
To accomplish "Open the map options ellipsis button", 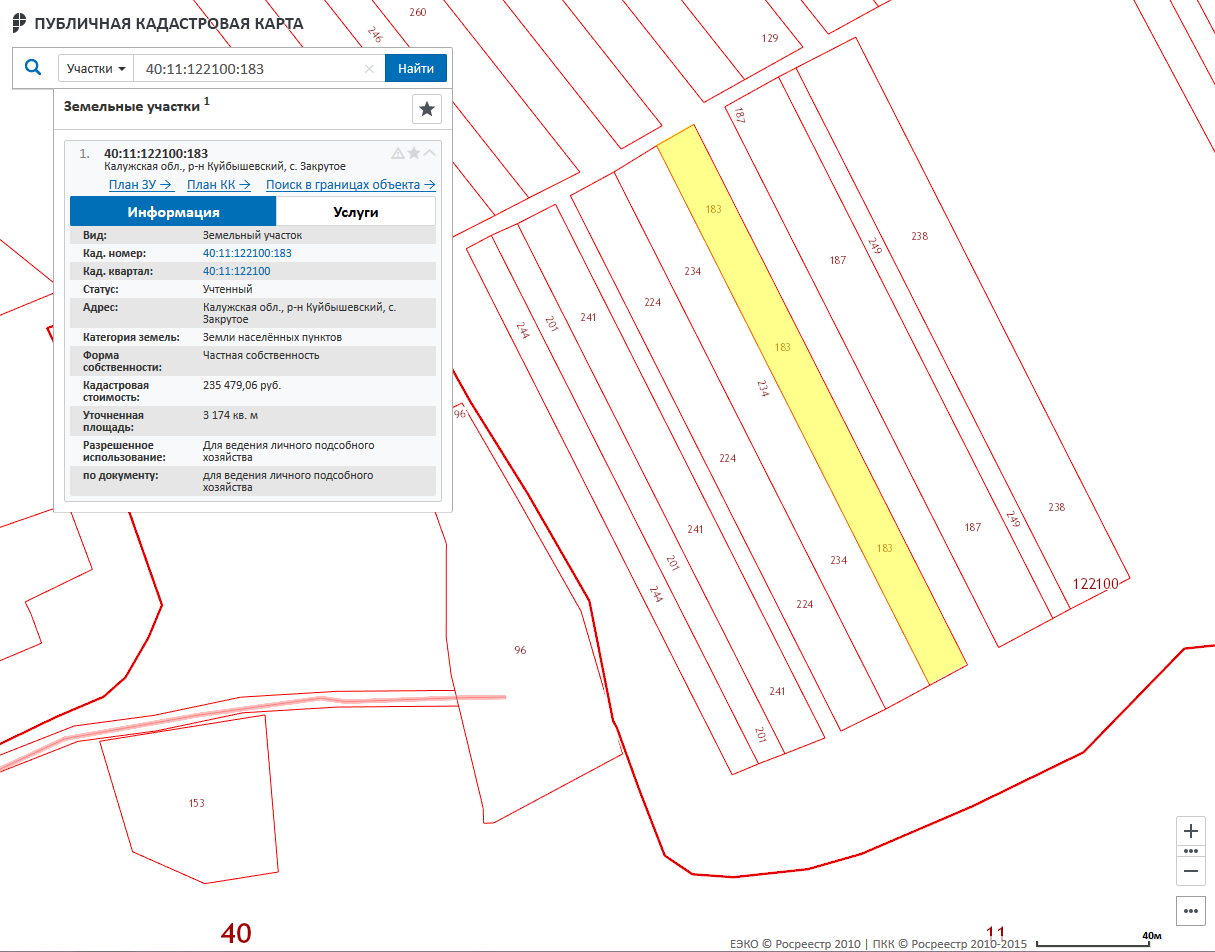I will (x=1190, y=911).
